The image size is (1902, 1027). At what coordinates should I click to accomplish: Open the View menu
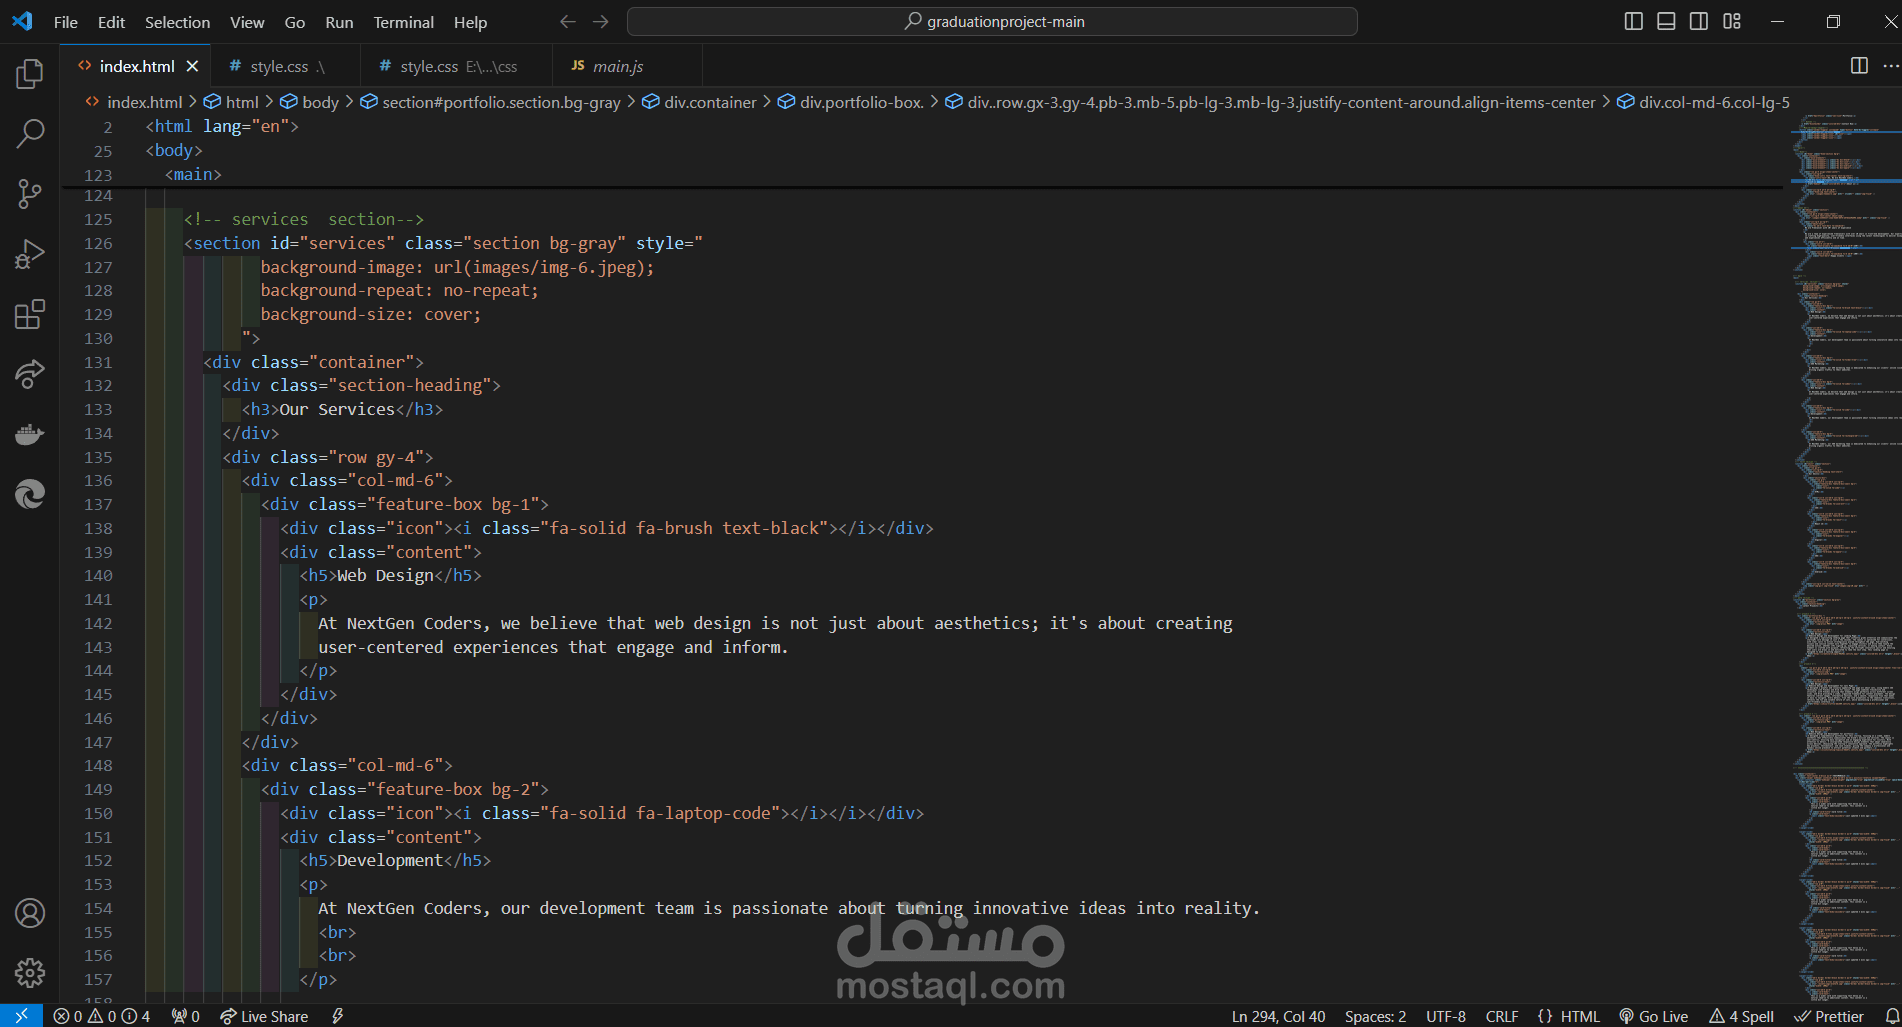[x=247, y=22]
